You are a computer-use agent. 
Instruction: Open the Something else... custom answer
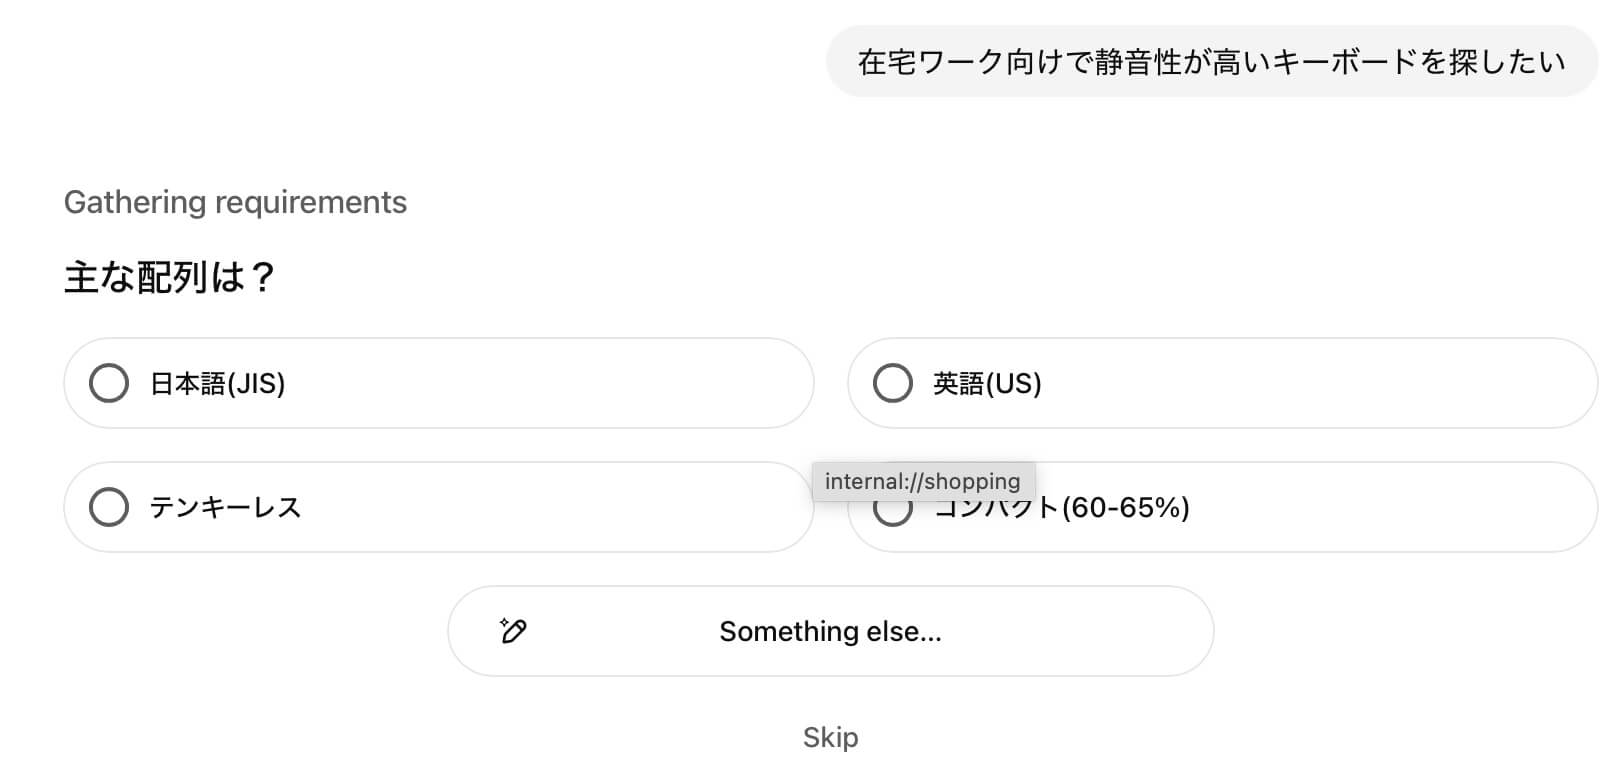[x=830, y=631]
